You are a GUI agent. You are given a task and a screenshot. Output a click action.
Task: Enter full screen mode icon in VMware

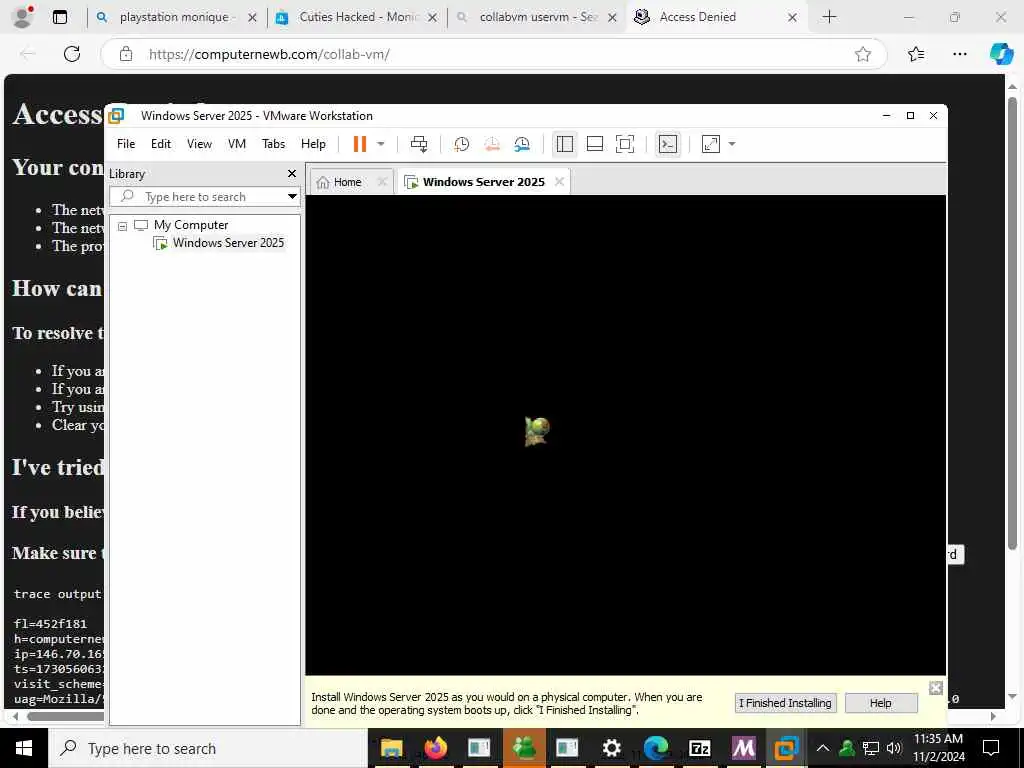coord(625,144)
